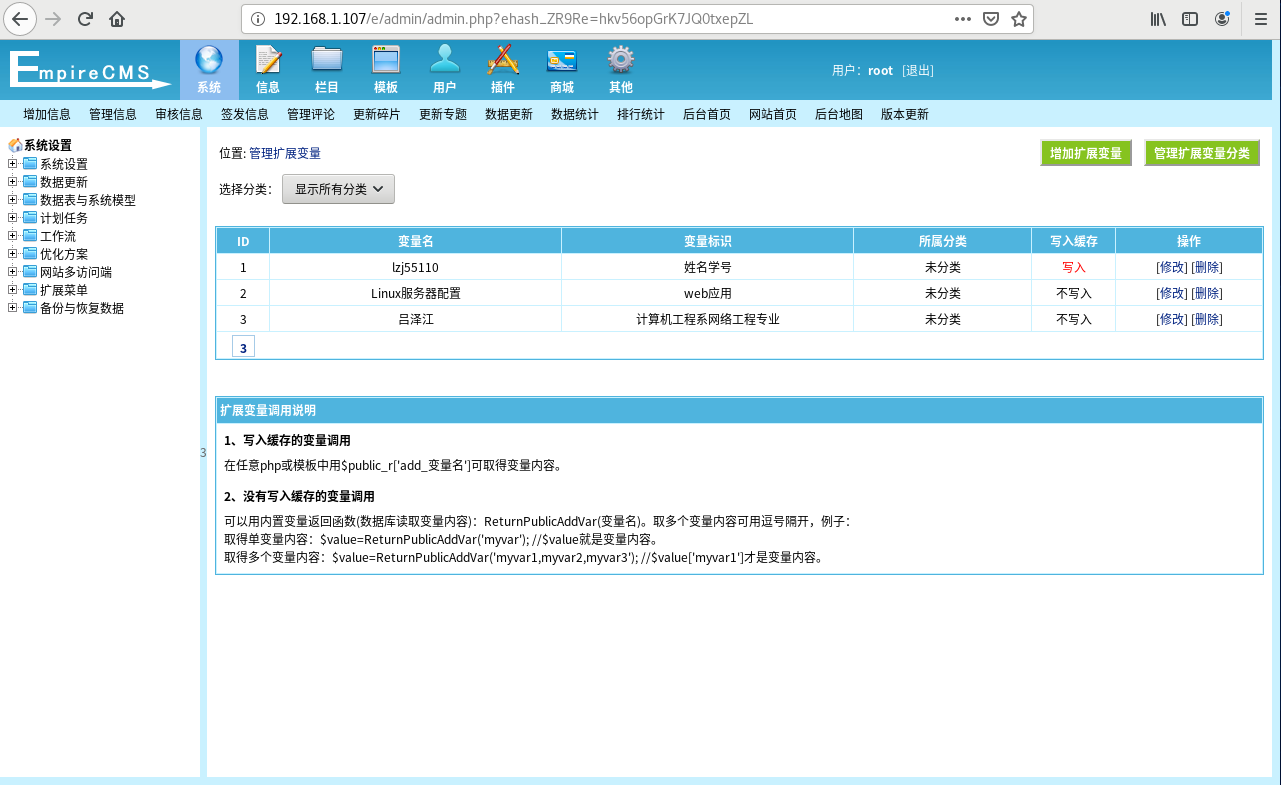Click 增加扩展变量 button
The width and height of the screenshot is (1281, 785).
(x=1086, y=153)
